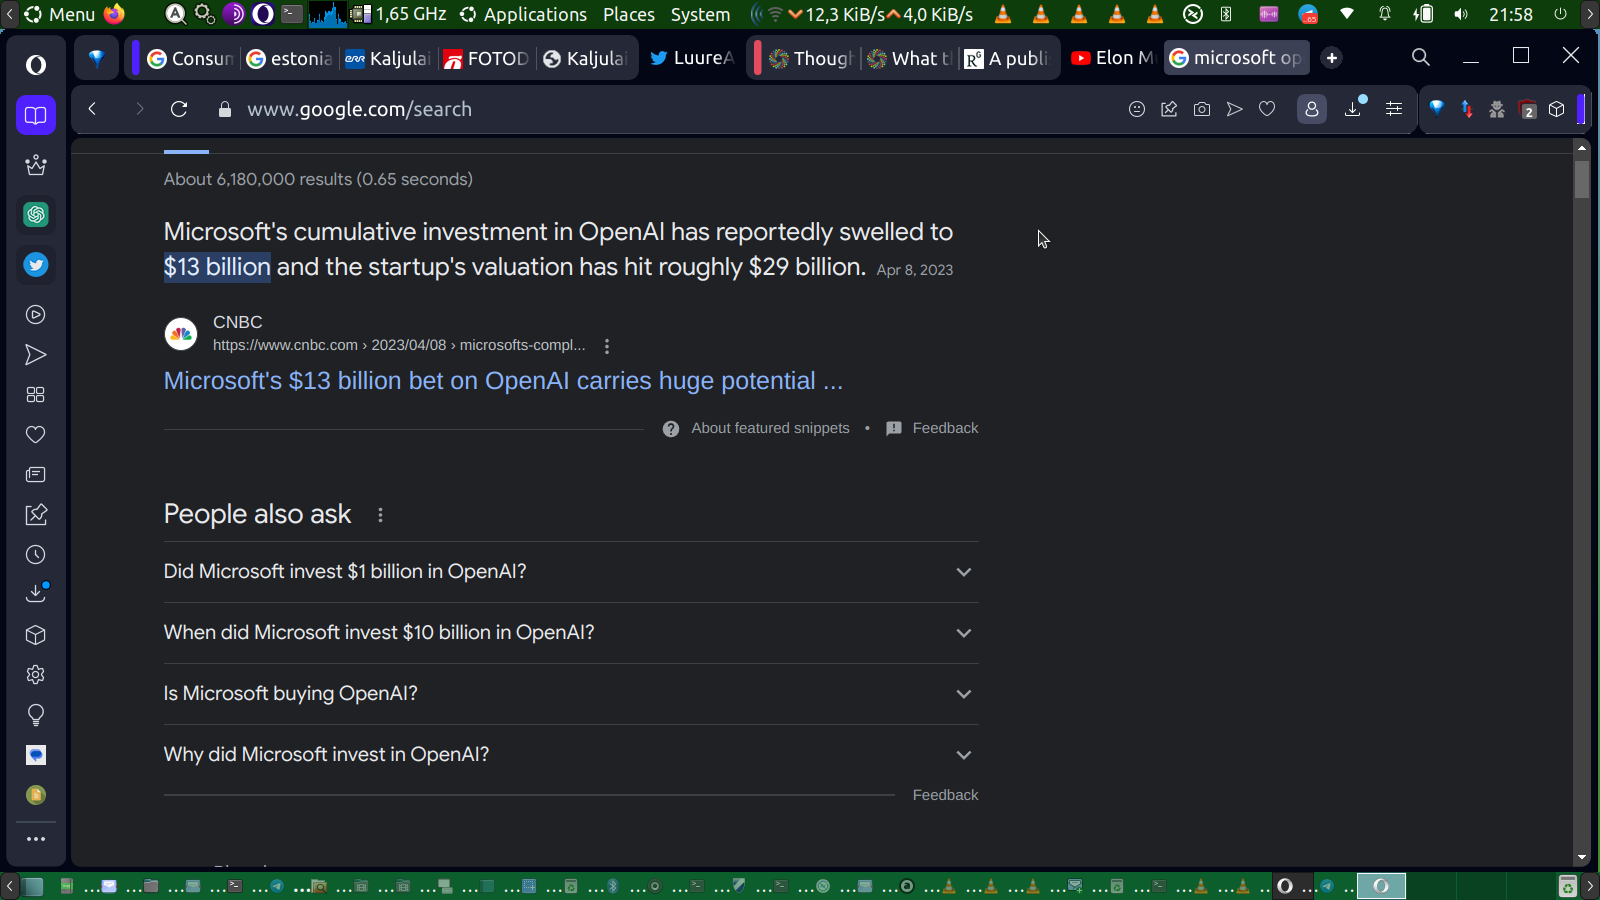
Task: Open the workspaces book icon in the sidebar
Action: point(36,115)
